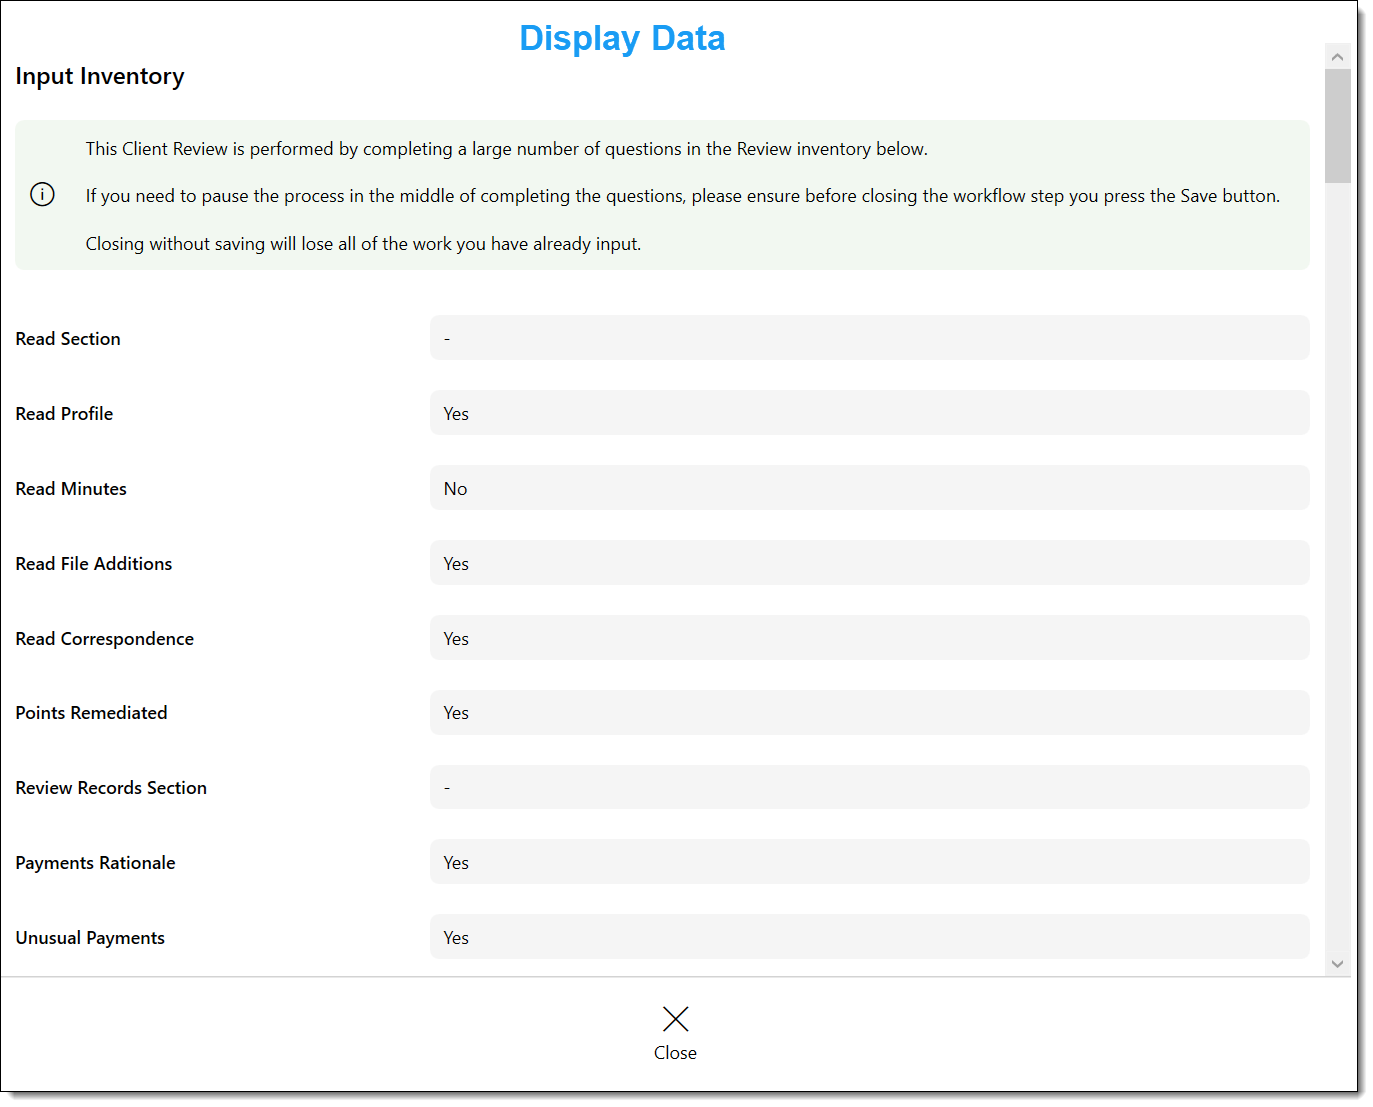Image resolution: width=1373 pixels, height=1107 pixels.
Task: Click the Review Records Section dash field
Action: pos(869,787)
